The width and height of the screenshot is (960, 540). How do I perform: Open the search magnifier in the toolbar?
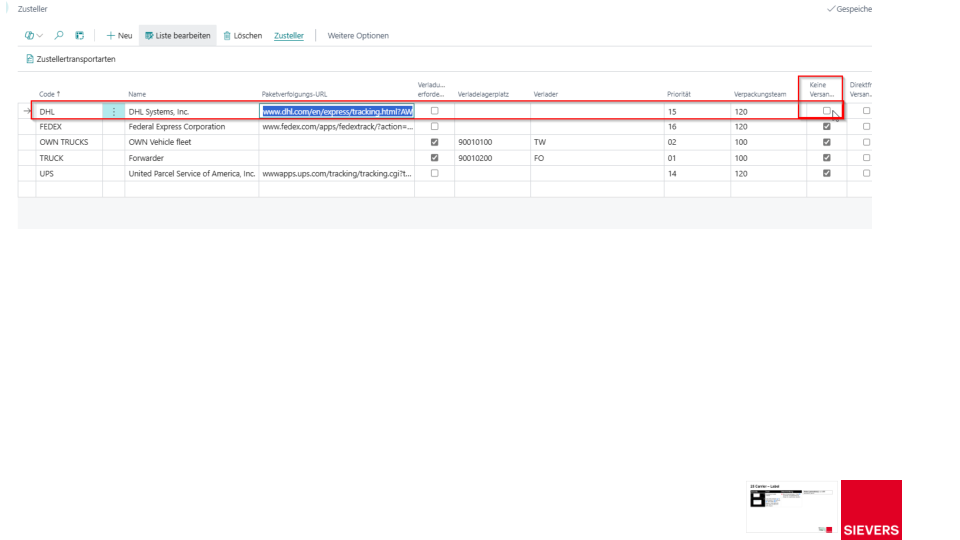(x=59, y=36)
